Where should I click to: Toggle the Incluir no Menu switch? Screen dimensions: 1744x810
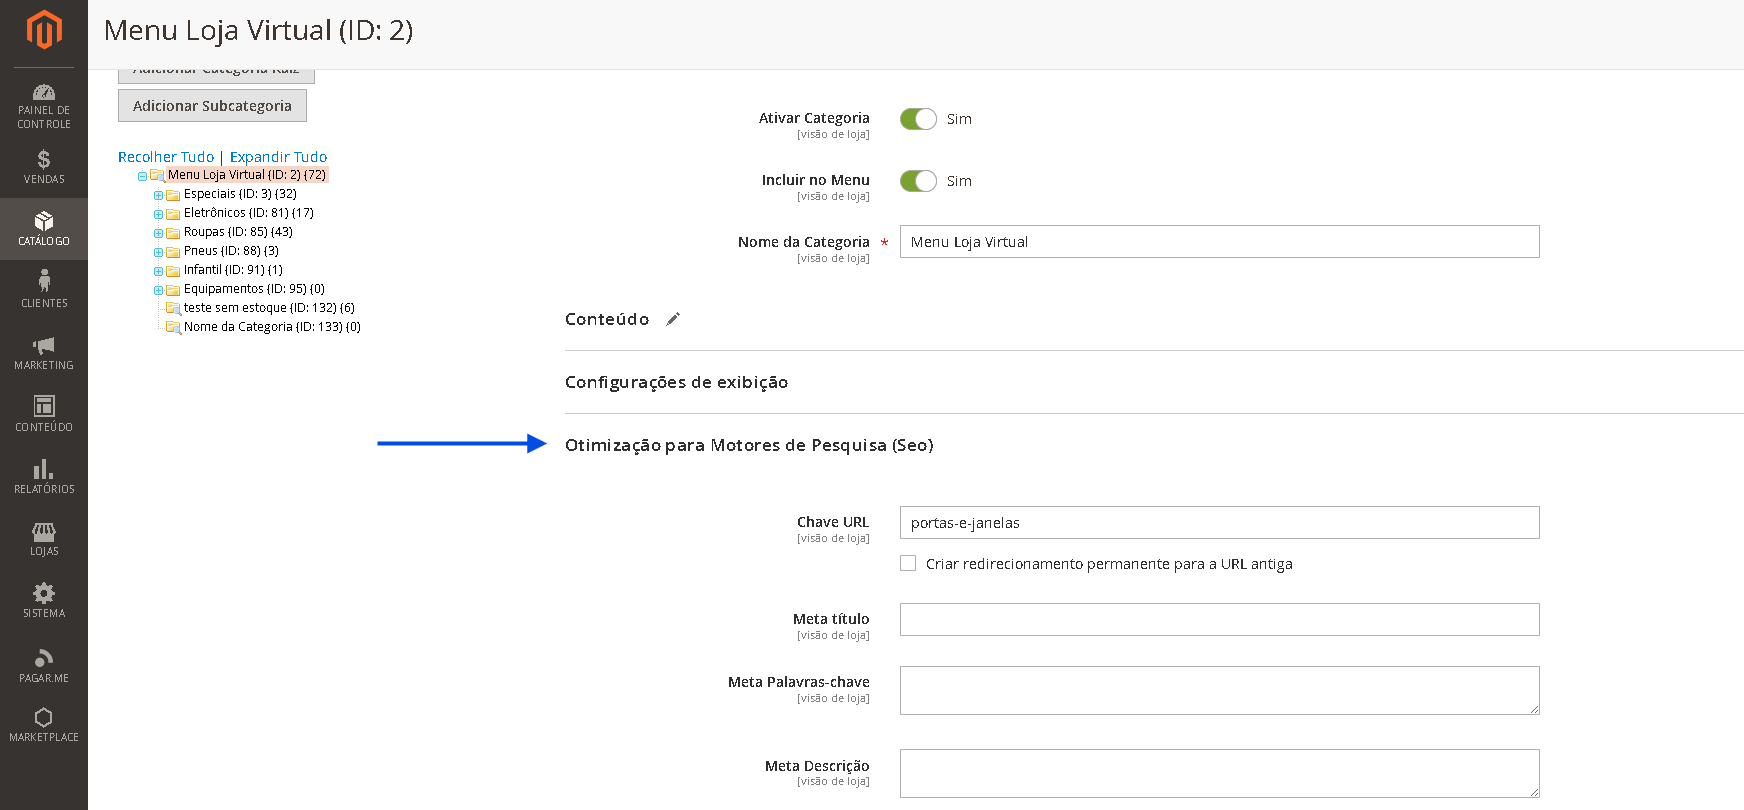[918, 181]
